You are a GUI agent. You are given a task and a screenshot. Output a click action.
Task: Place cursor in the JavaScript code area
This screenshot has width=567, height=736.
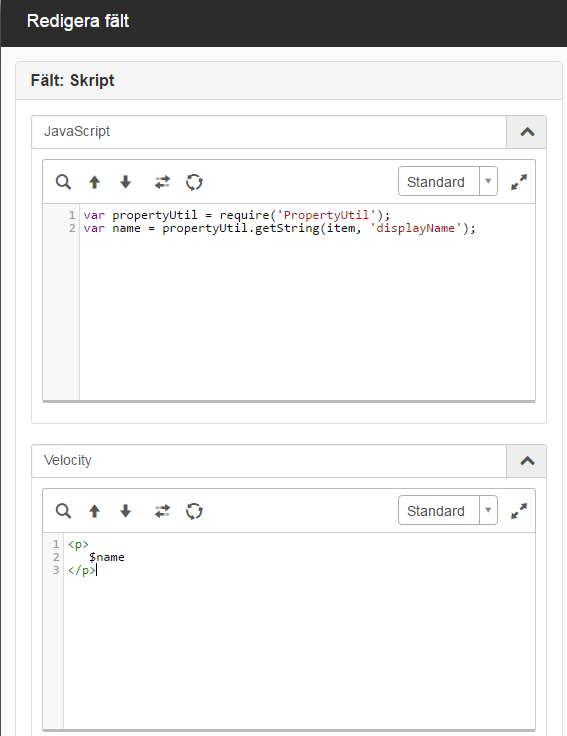coord(307,302)
